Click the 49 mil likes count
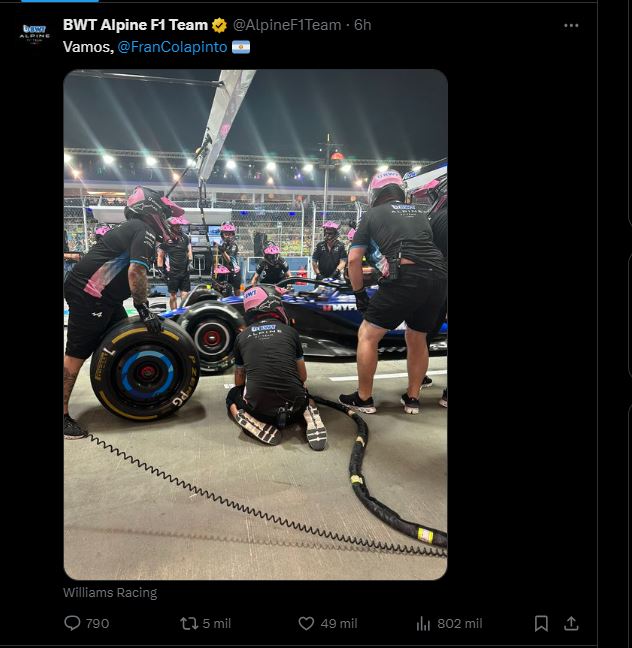Screen dimensions: 632x648 pyautogui.click(x=339, y=623)
